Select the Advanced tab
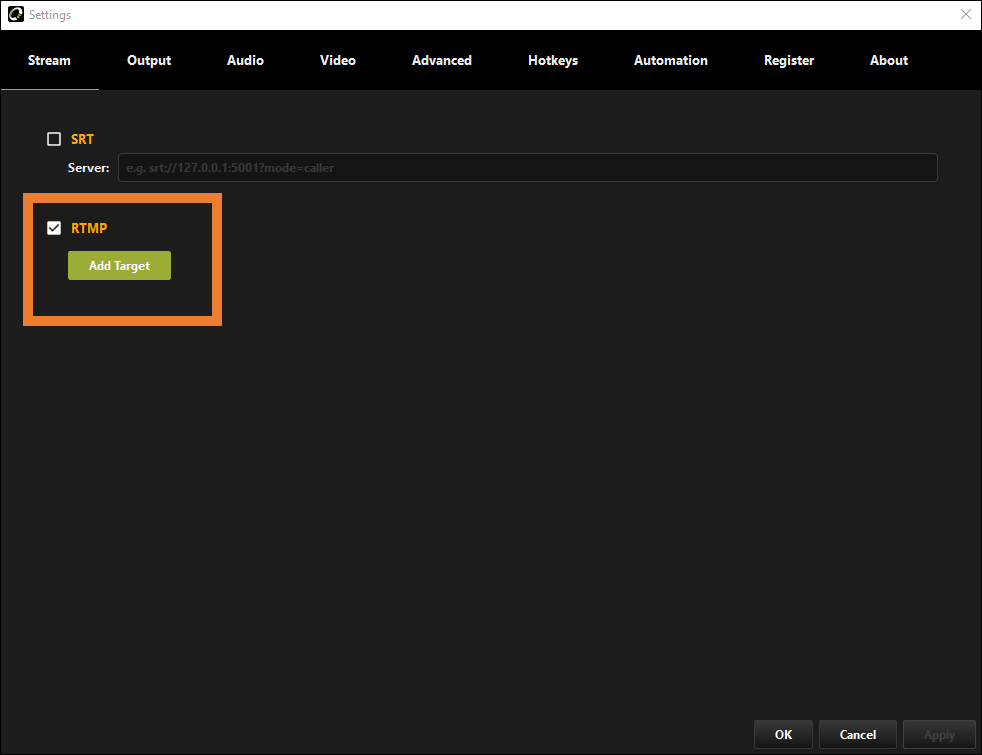The height and width of the screenshot is (755, 982). click(442, 60)
